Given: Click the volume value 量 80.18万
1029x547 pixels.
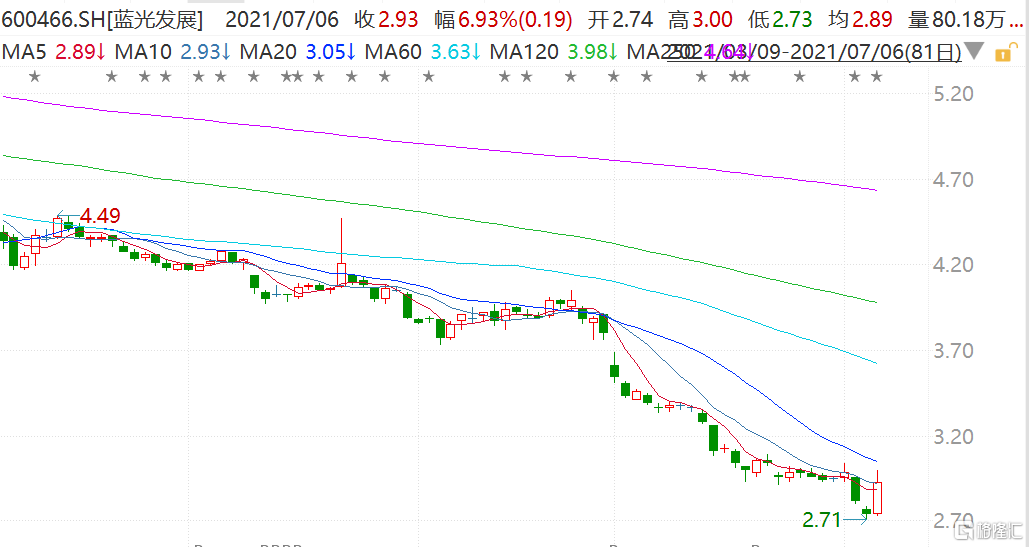Looking at the screenshot, I should [957, 20].
